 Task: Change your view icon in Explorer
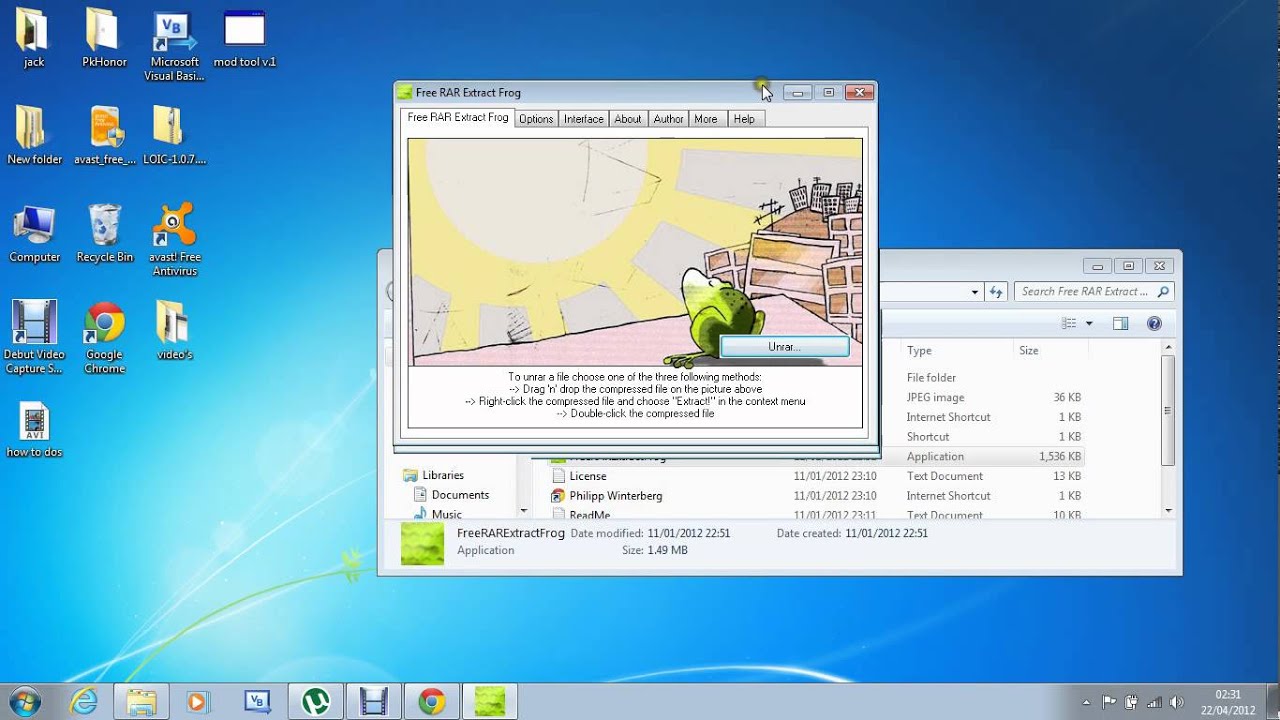pos(1069,323)
